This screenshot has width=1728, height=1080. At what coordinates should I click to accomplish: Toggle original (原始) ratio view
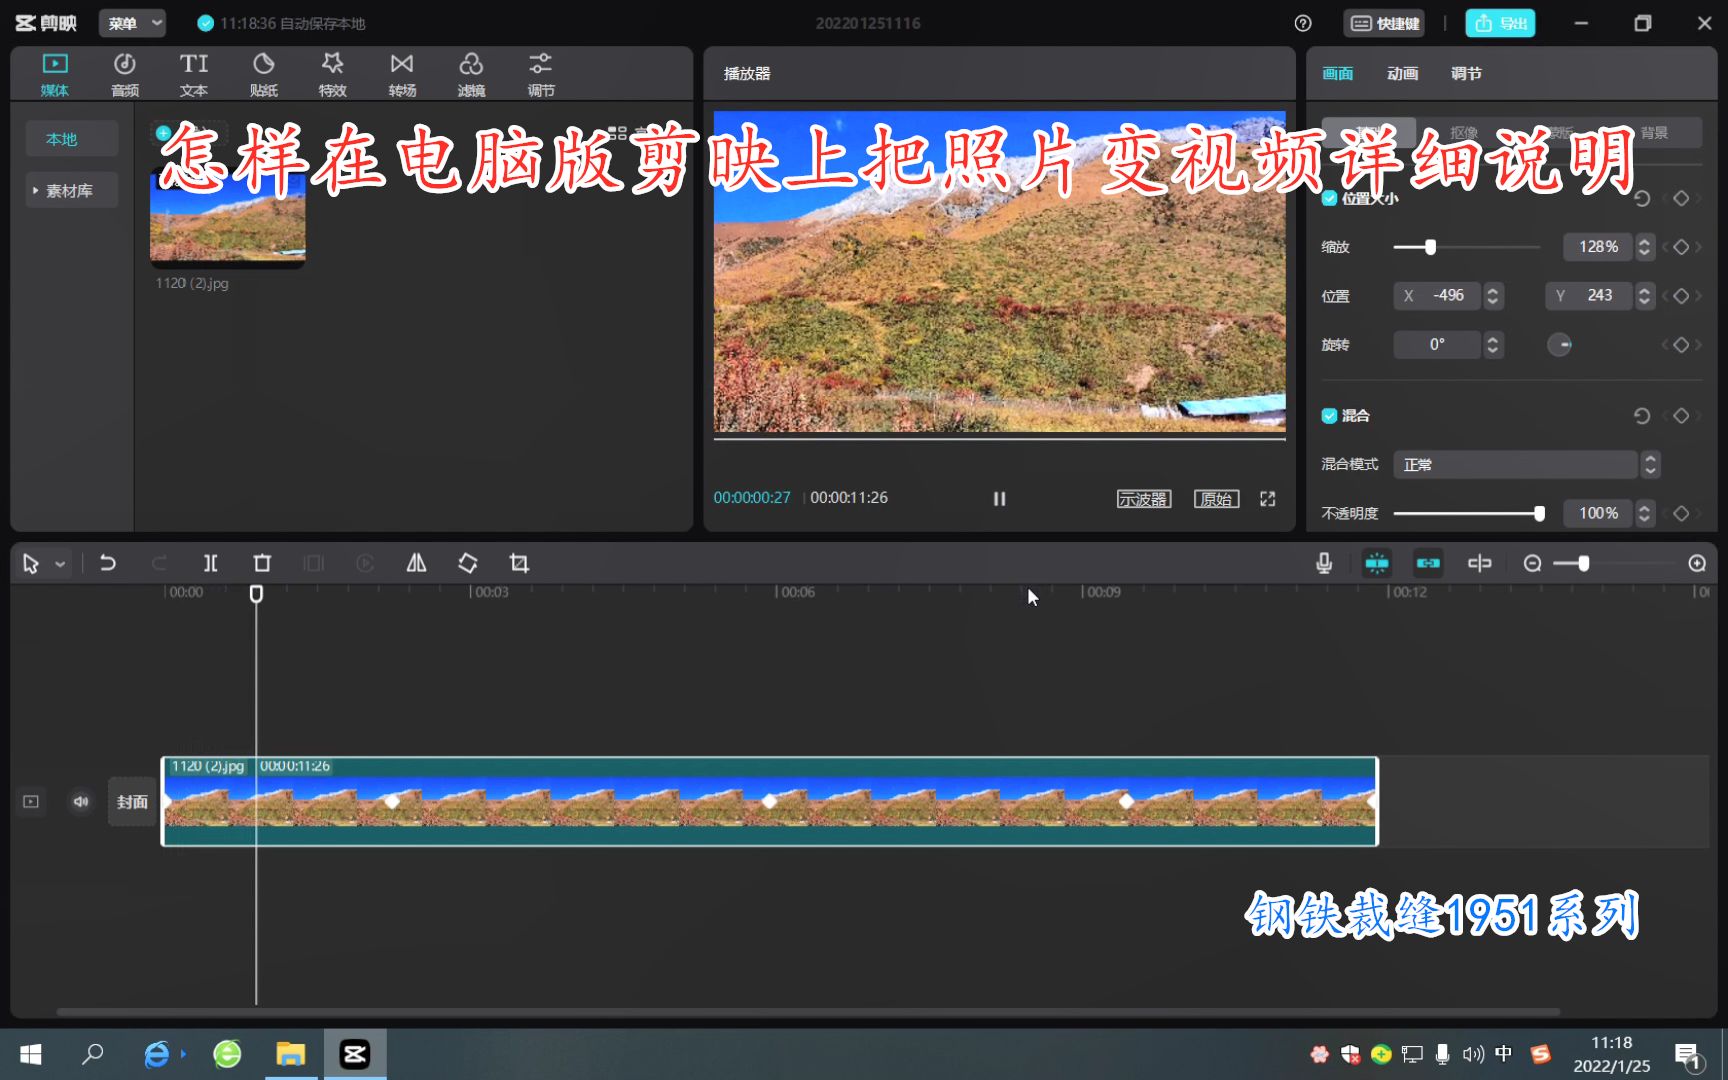click(1216, 499)
